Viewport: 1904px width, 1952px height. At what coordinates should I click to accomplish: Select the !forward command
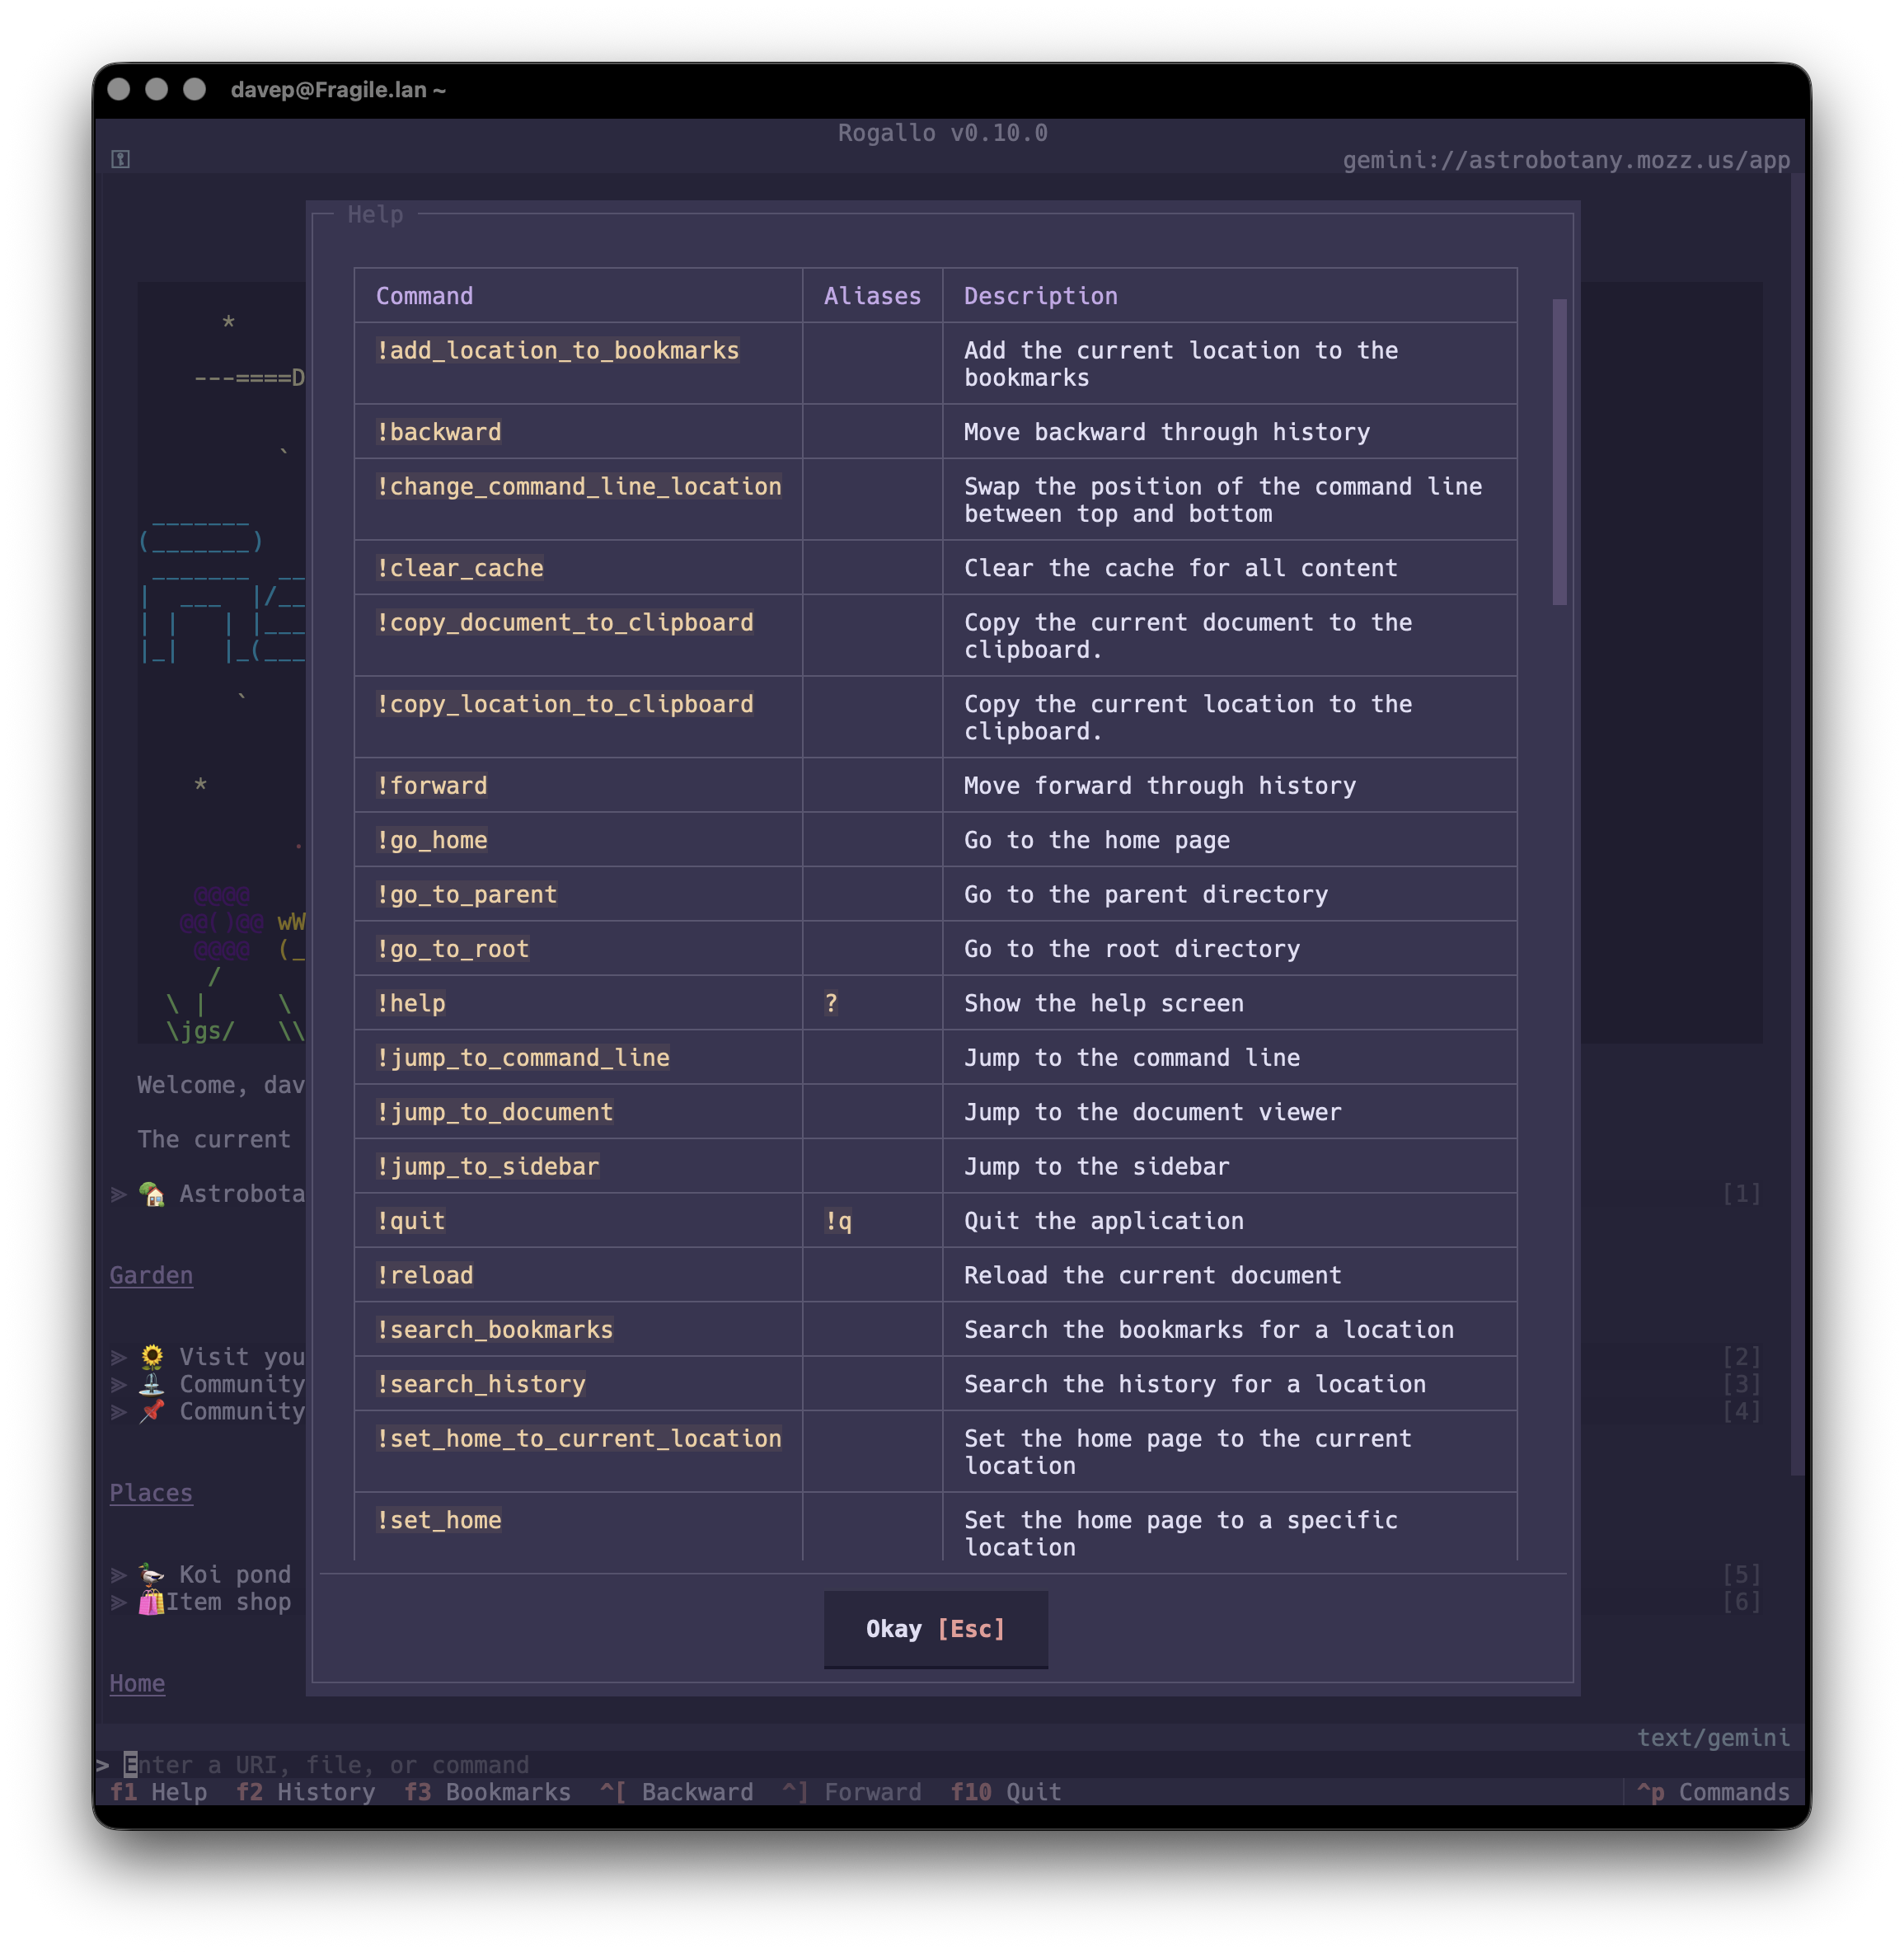[x=431, y=786]
